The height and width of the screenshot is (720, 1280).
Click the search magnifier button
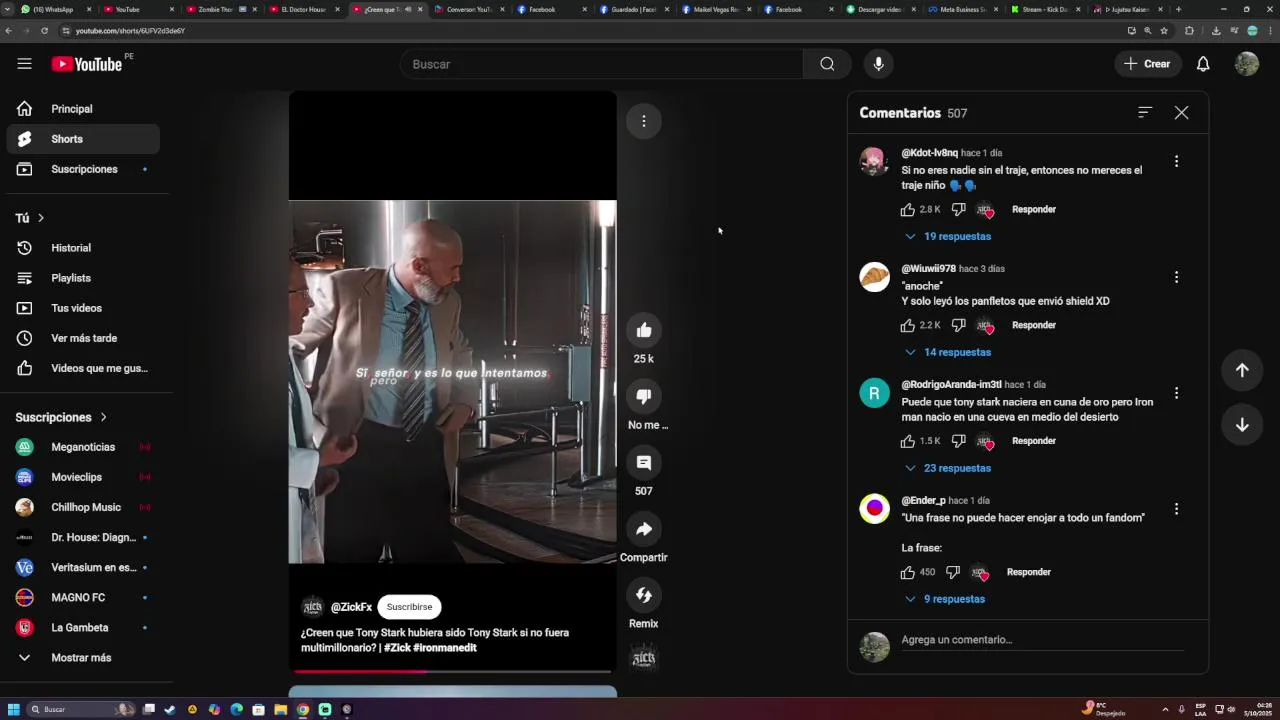tap(827, 64)
